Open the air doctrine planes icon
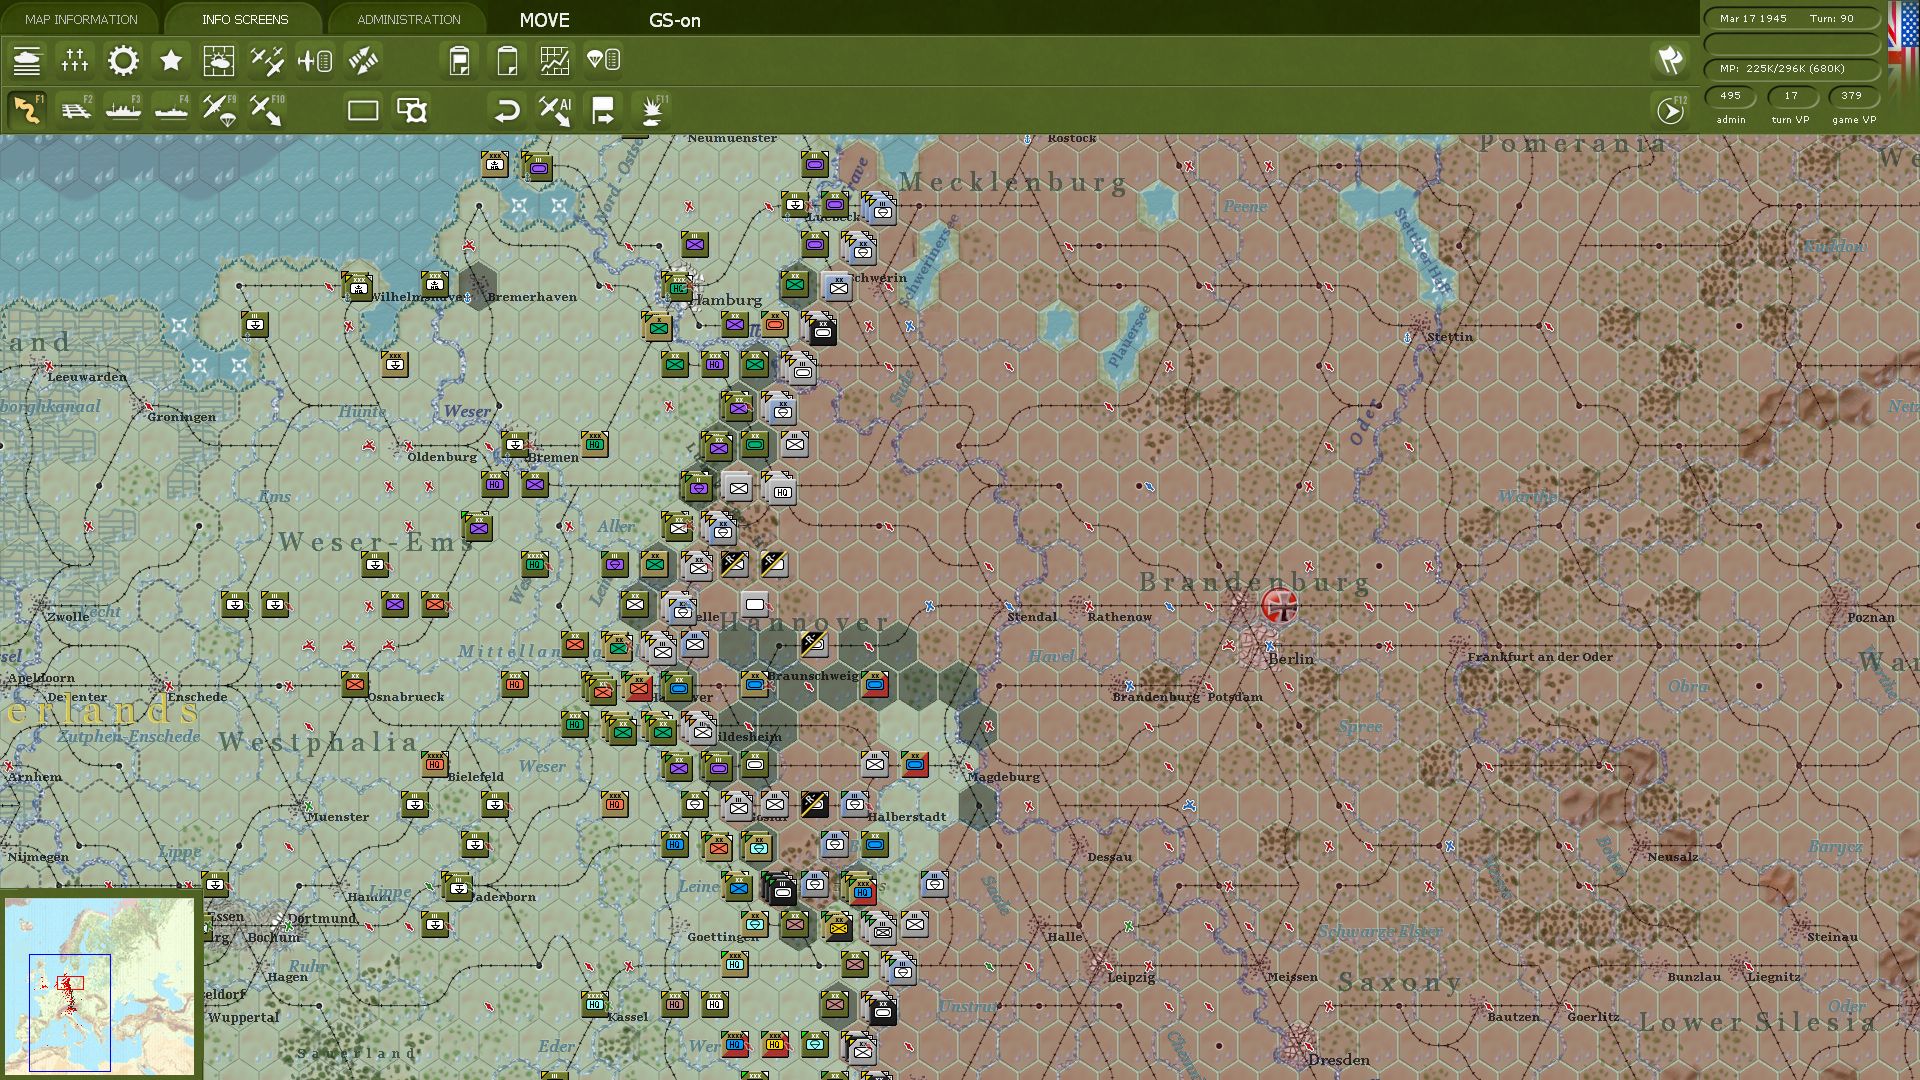 click(267, 61)
